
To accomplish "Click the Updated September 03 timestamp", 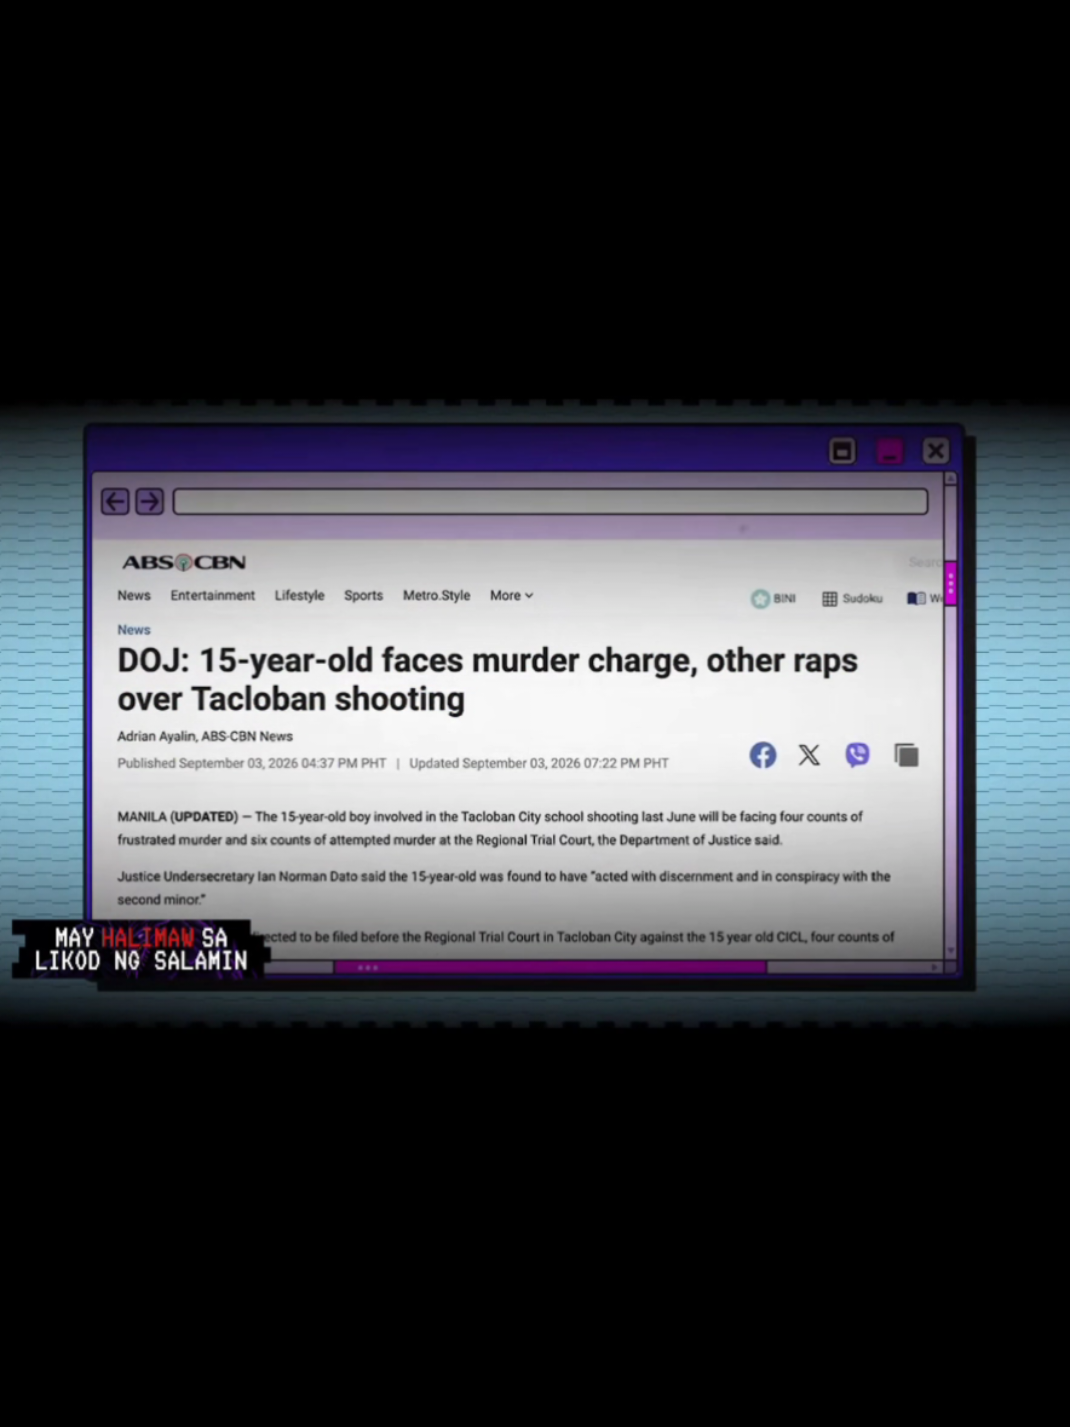I will pos(538,763).
